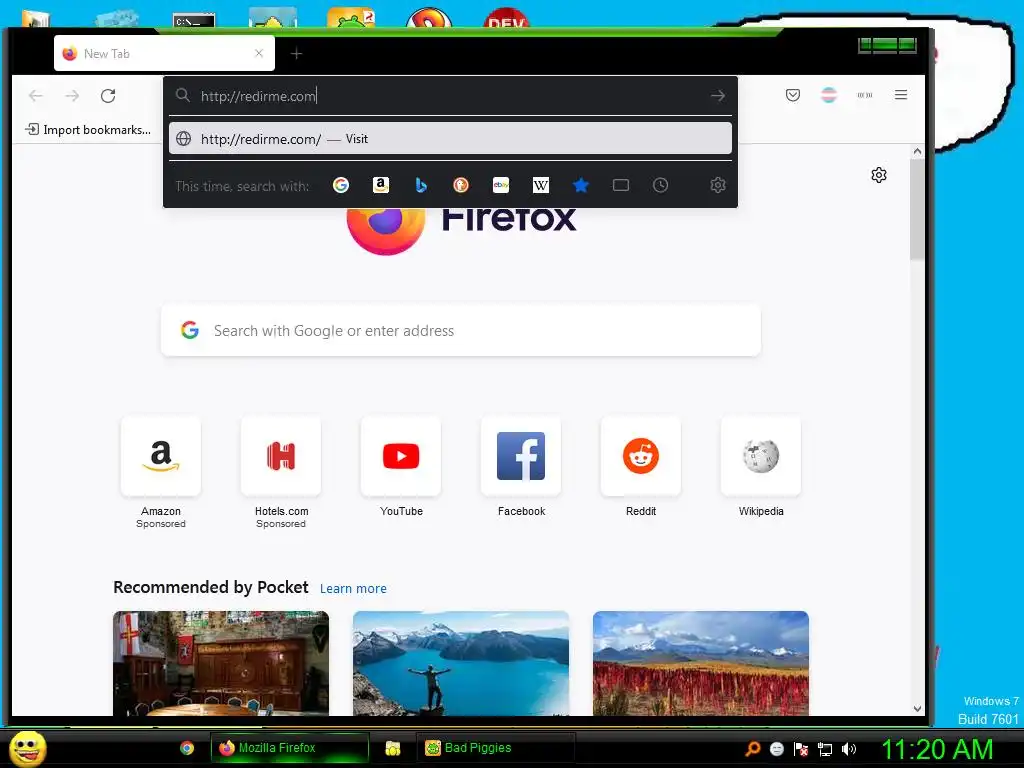Screen dimensions: 1024x768
Task: Open search settings gear in the dropdown
Action: tap(718, 185)
